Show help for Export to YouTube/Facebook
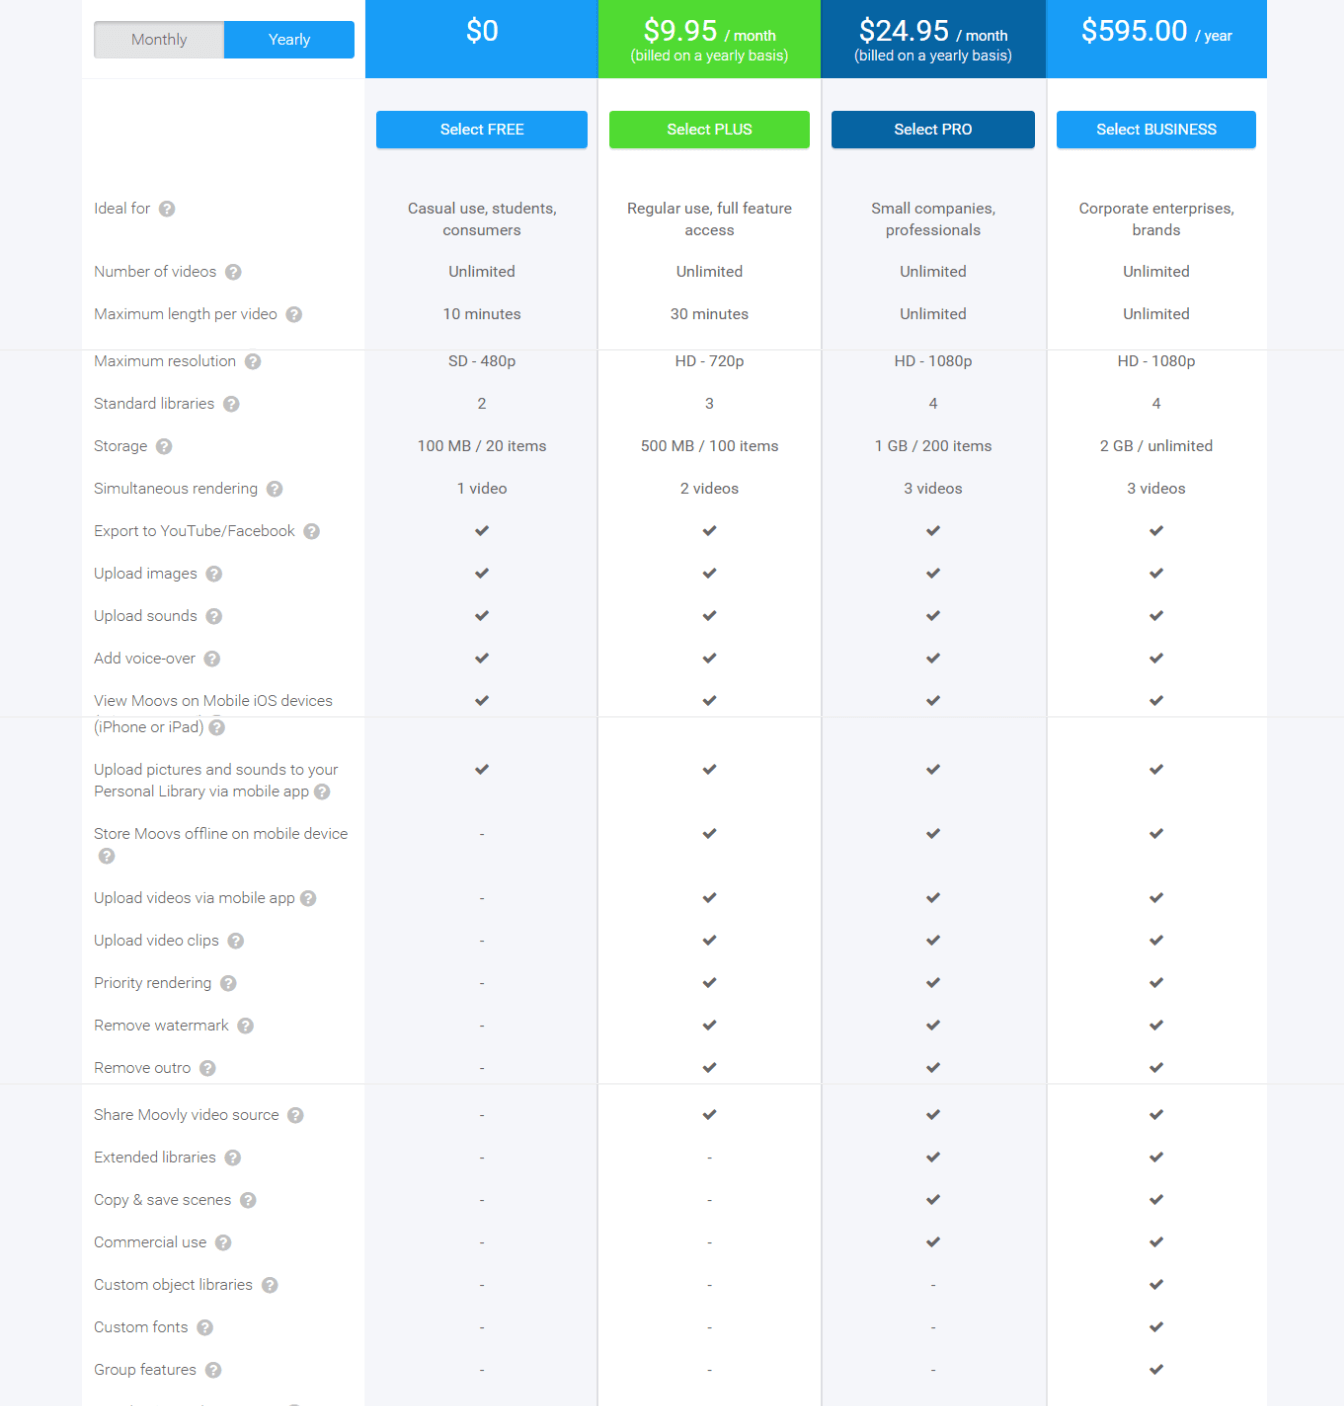The image size is (1344, 1406). [x=312, y=531]
